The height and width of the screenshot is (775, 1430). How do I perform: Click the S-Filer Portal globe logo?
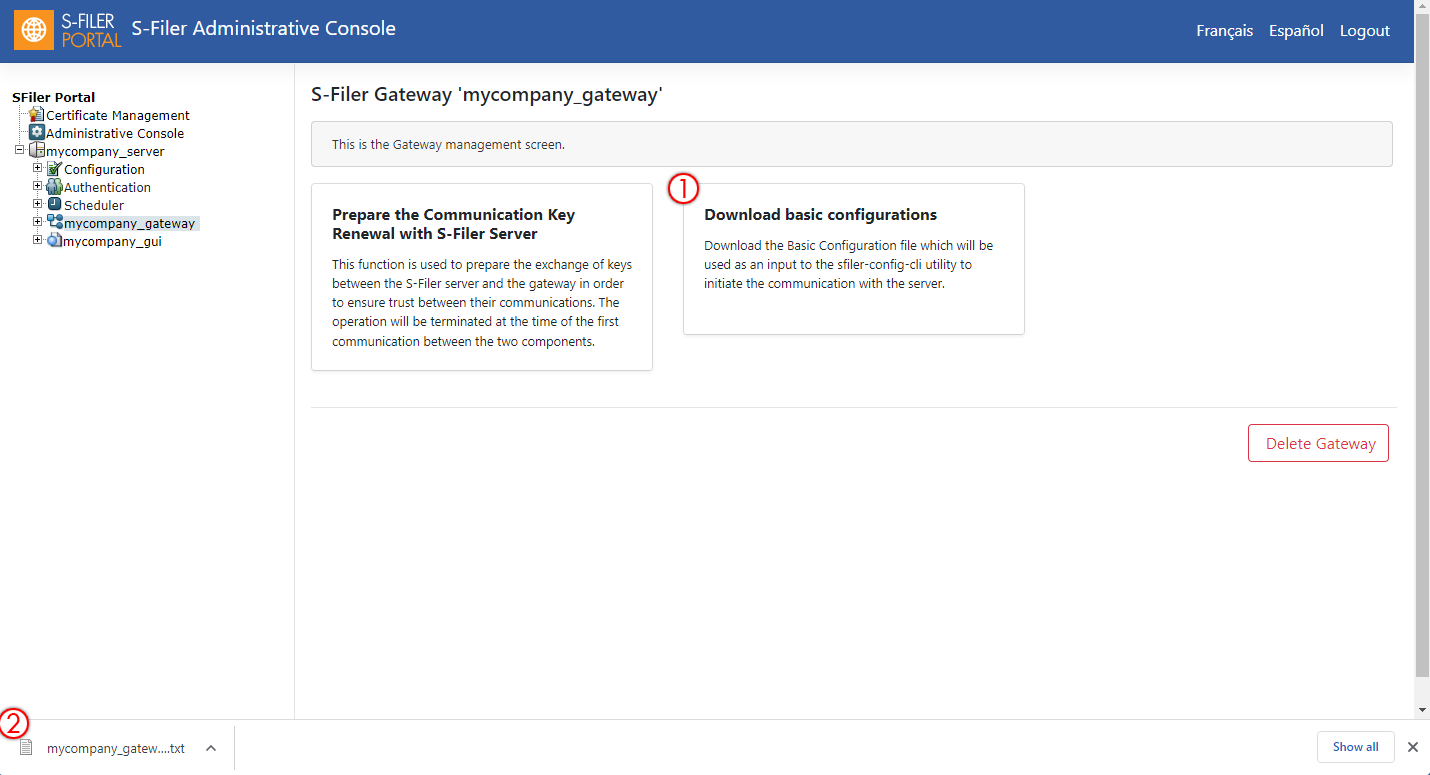pos(34,30)
